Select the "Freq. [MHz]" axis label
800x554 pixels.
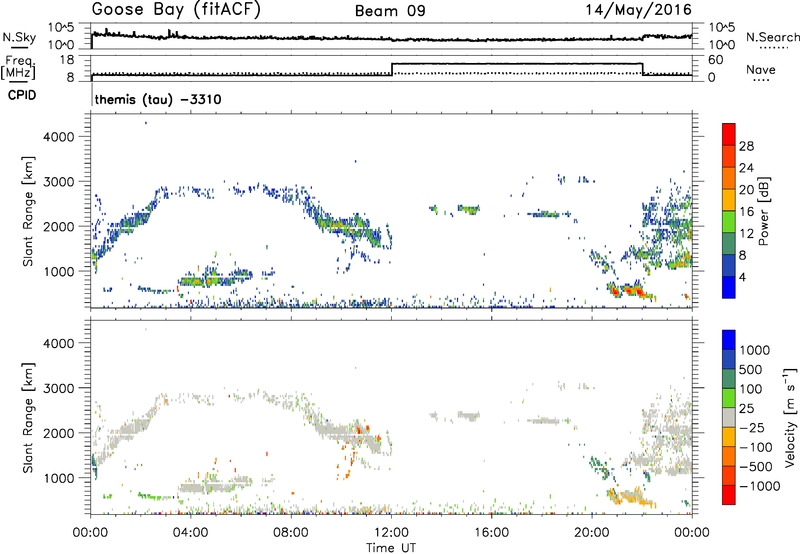[19, 67]
